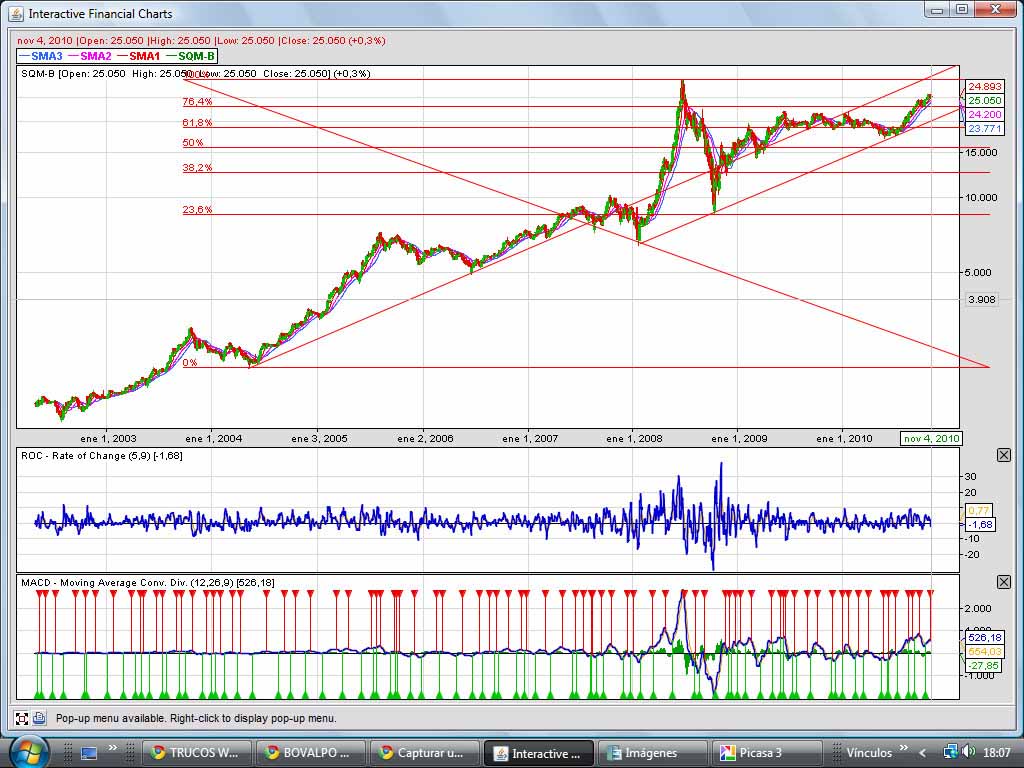Image resolution: width=1024 pixels, height=768 pixels.
Task: Click the Show Desktop quick launch icon
Action: [89, 752]
